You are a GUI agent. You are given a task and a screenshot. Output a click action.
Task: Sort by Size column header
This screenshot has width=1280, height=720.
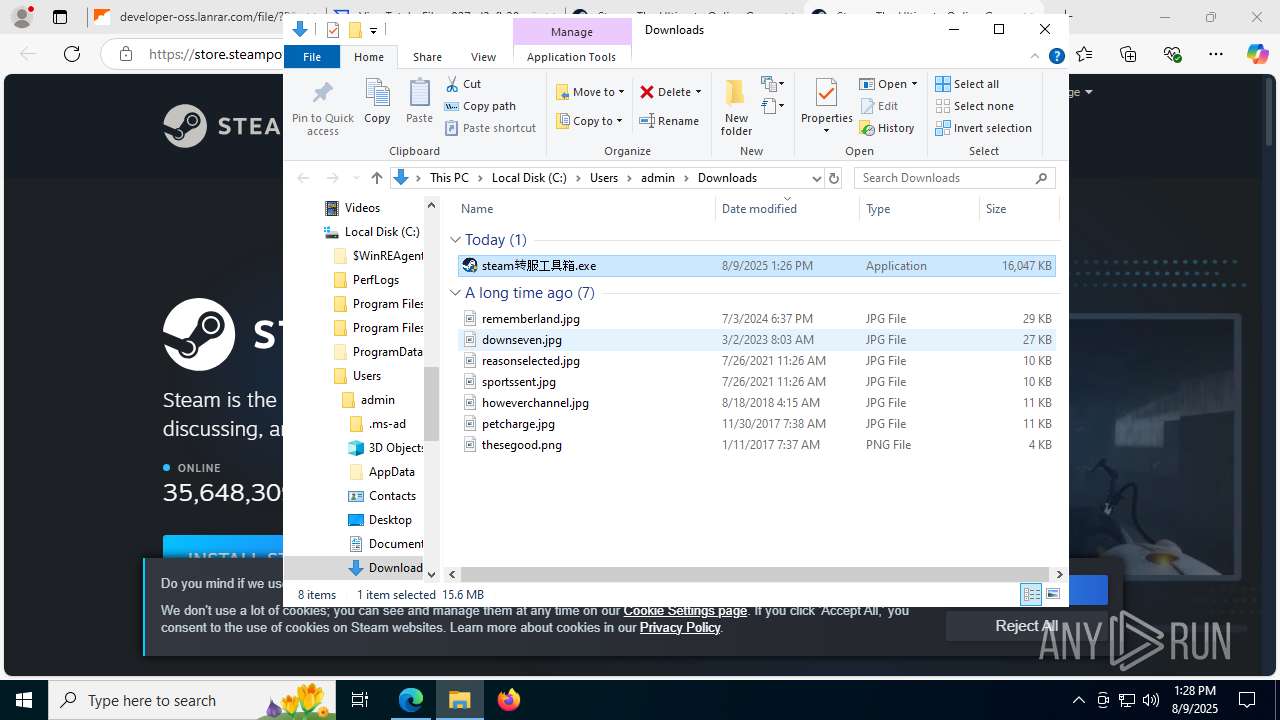(x=1018, y=209)
